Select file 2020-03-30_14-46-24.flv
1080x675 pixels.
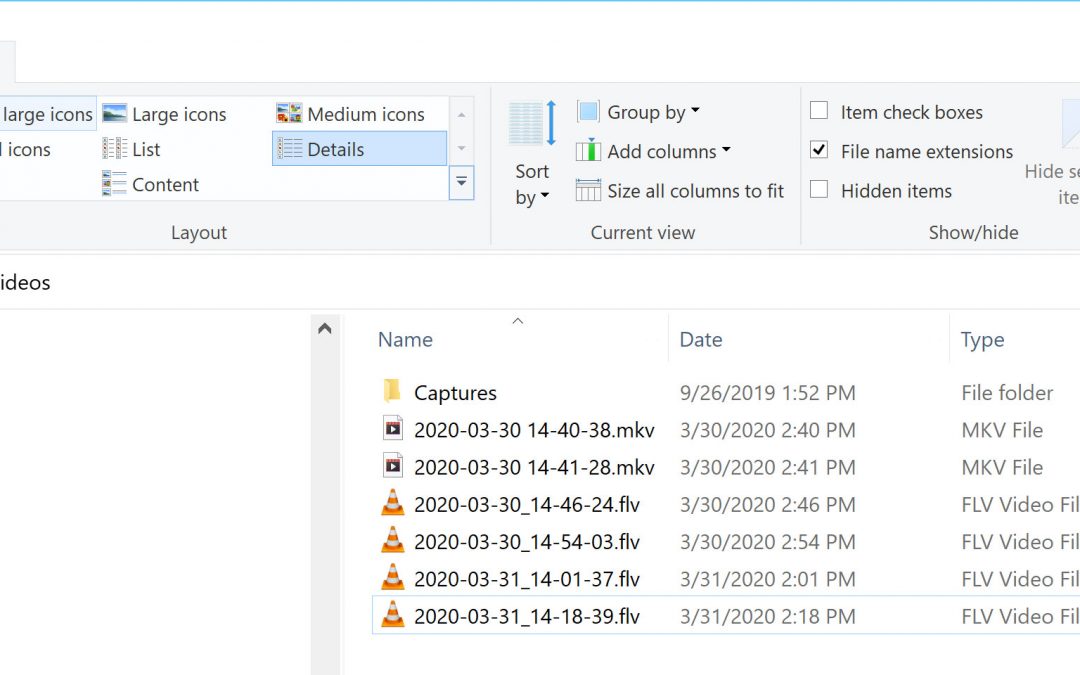[526, 504]
